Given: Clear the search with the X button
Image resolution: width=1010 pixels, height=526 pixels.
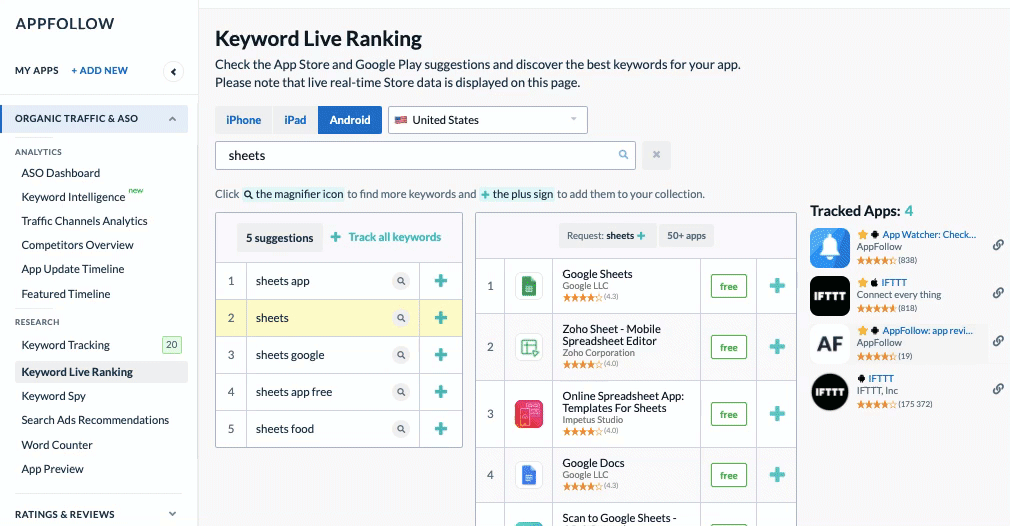Looking at the screenshot, I should click(656, 155).
